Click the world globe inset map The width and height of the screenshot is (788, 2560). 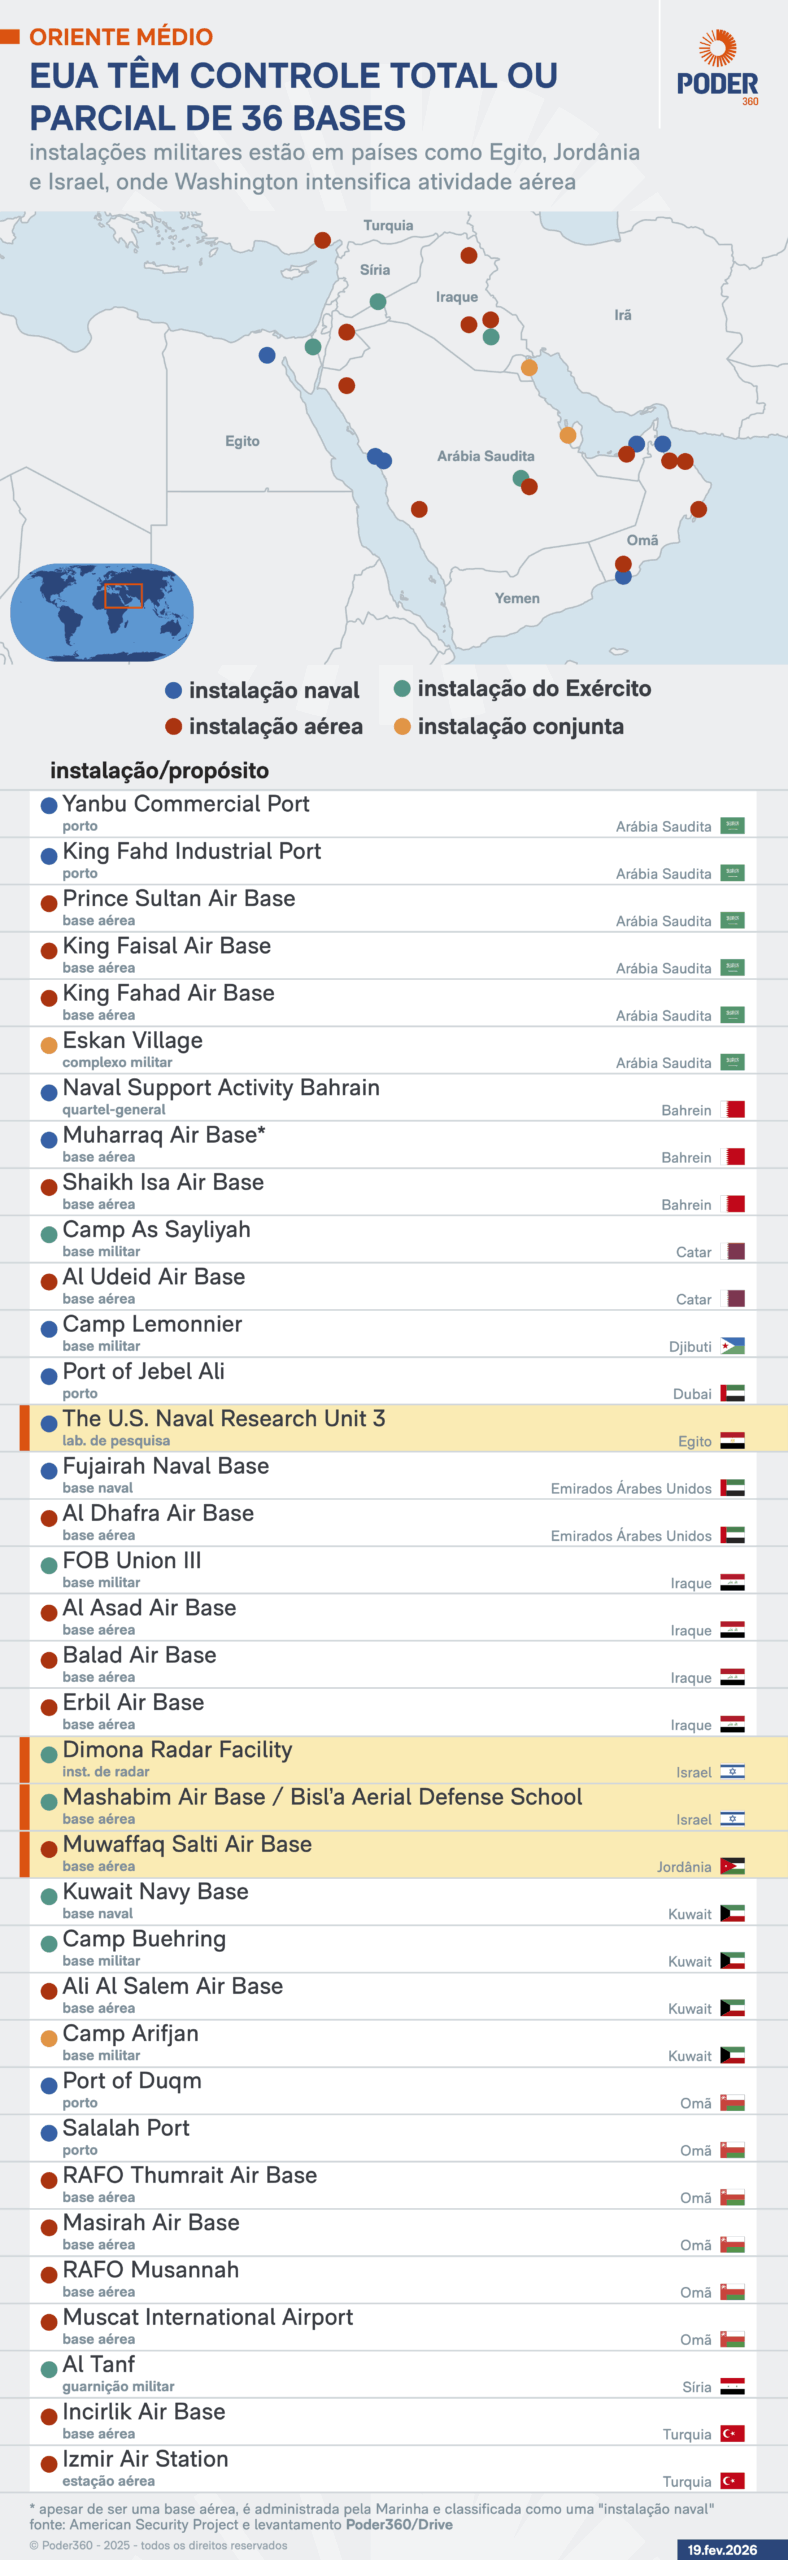click(102, 612)
